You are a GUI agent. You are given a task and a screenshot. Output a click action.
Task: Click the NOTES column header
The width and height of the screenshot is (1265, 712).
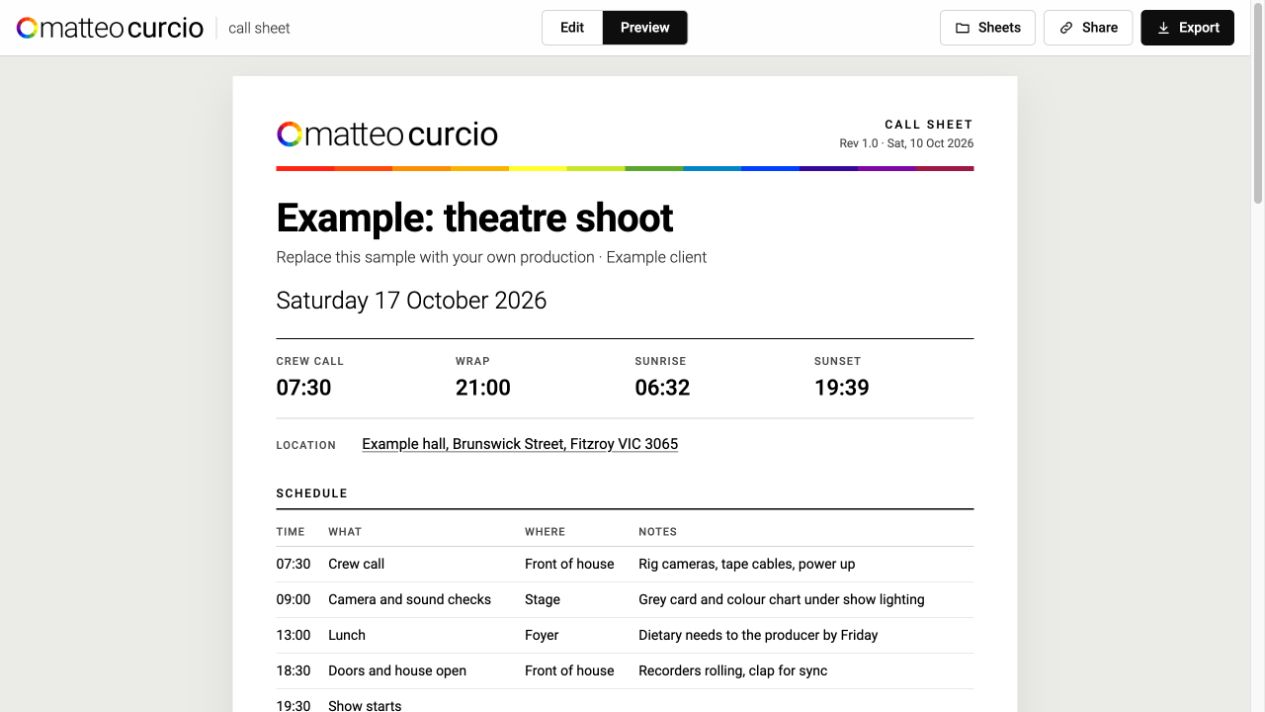point(658,532)
